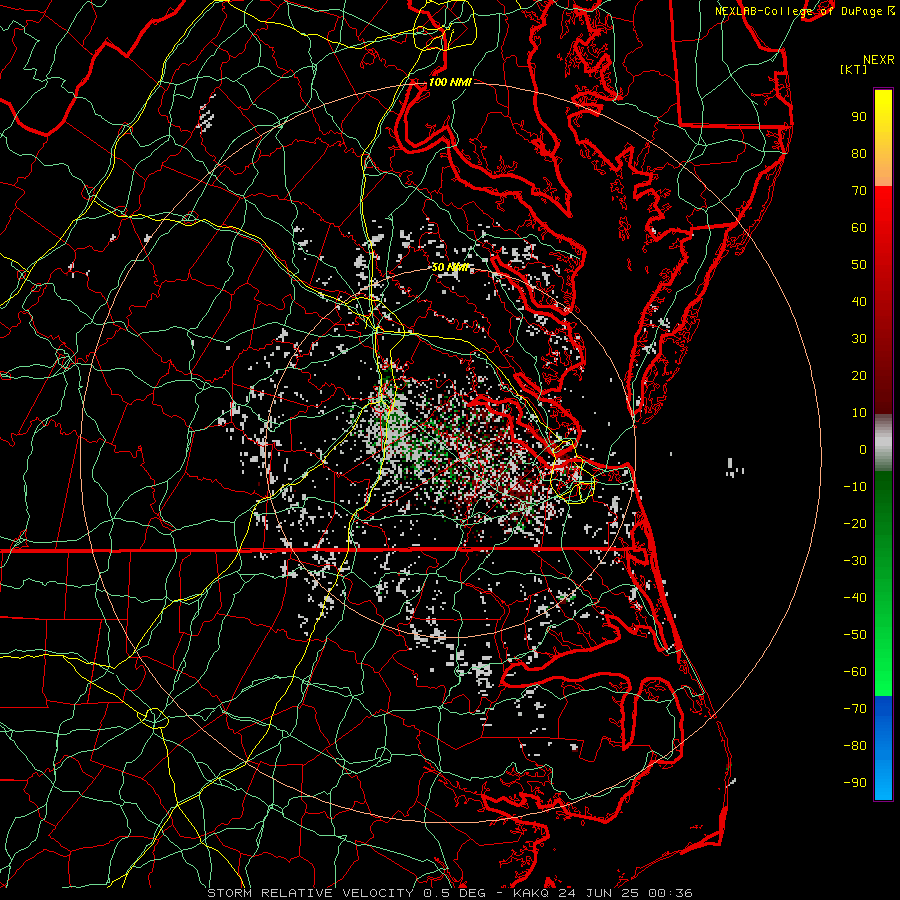Click the -80 value on velocity scale

[x=855, y=746]
